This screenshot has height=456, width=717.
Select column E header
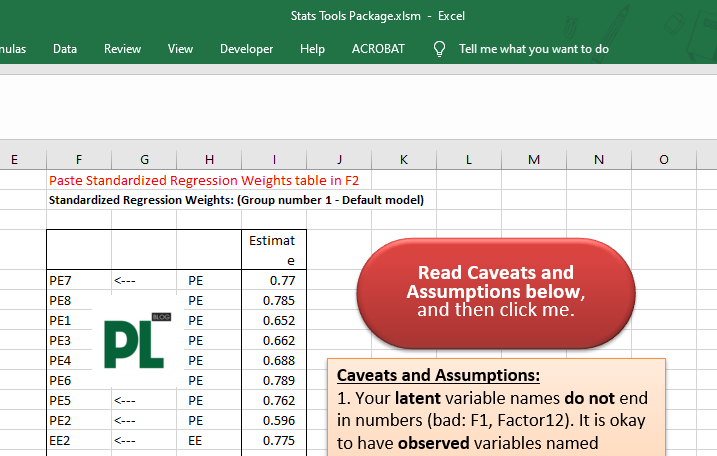(x=23, y=160)
